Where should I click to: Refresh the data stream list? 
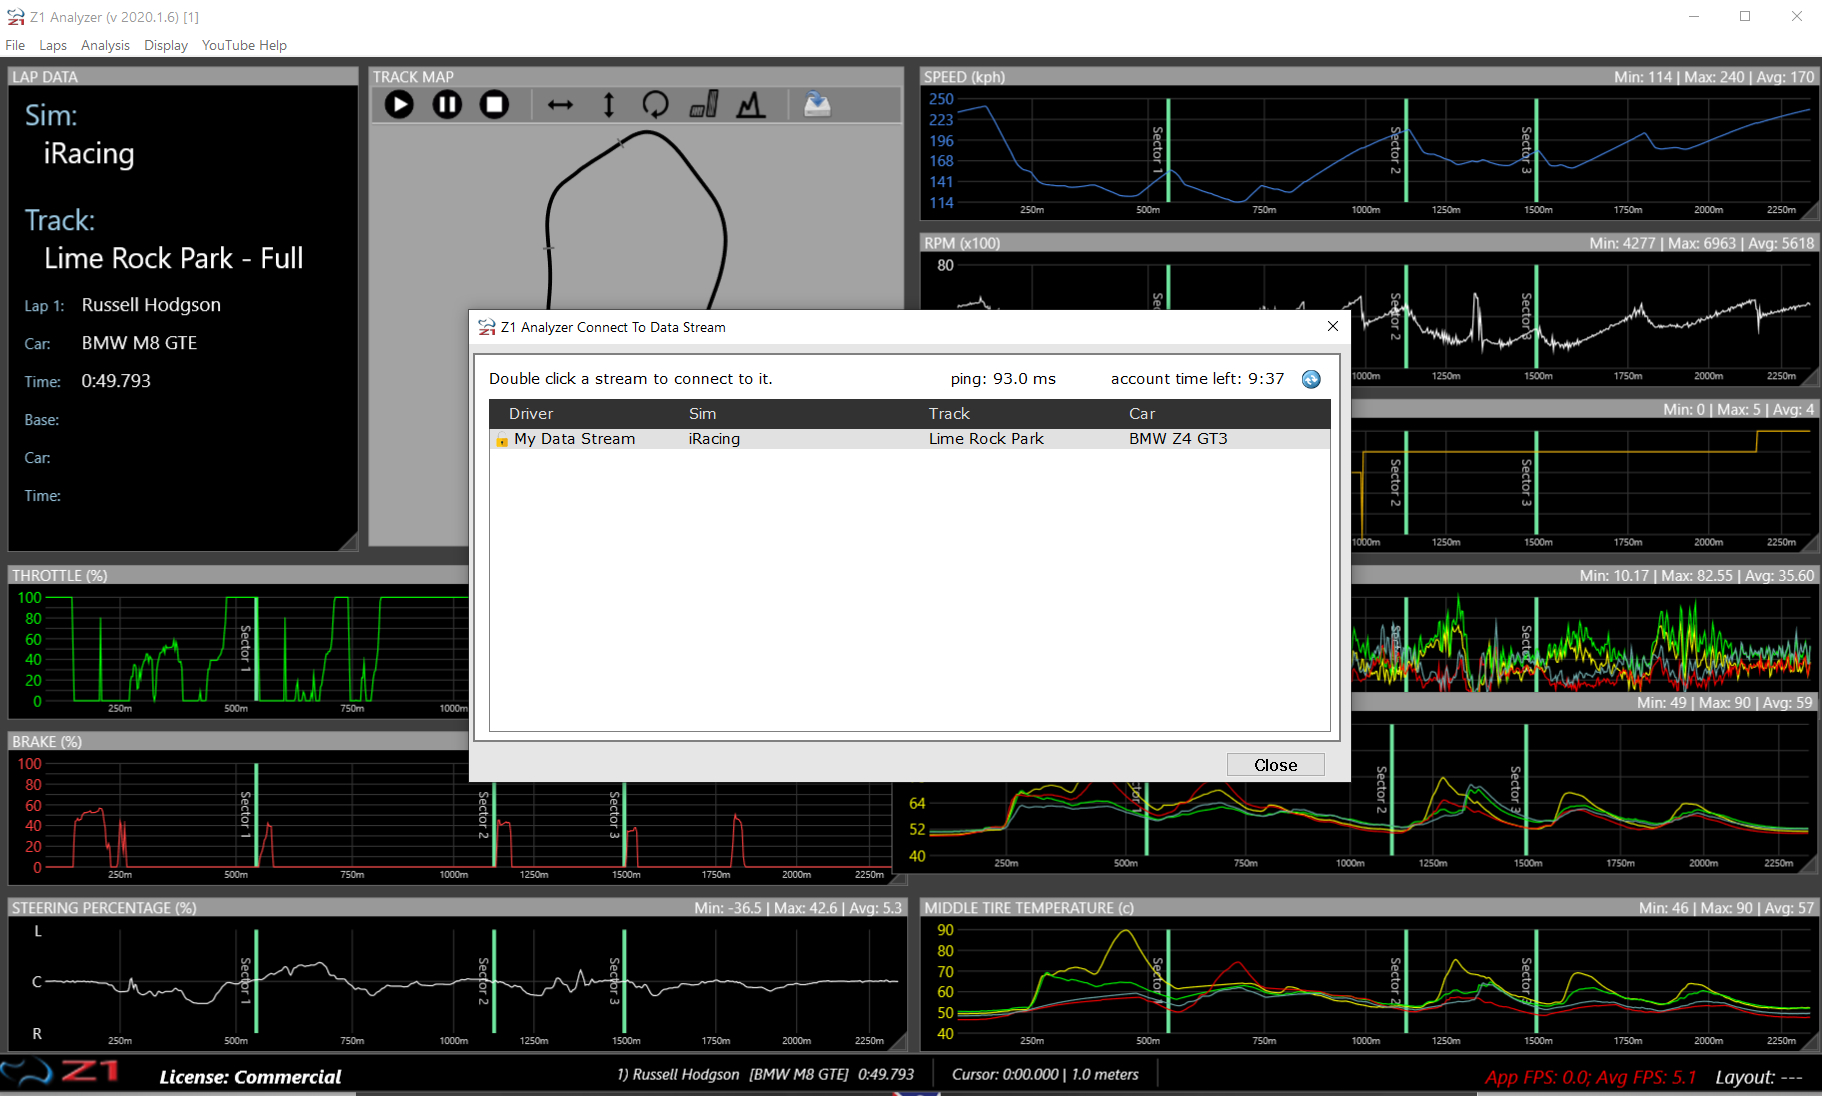(x=1311, y=379)
